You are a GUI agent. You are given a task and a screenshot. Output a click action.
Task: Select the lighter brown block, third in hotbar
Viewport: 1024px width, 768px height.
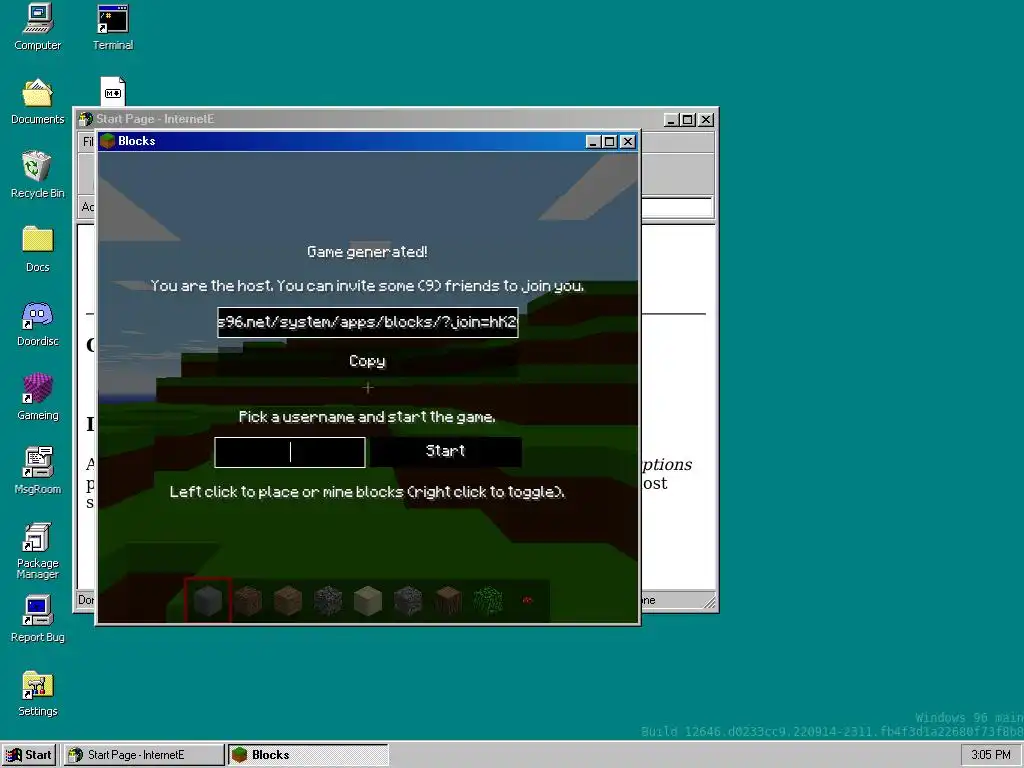point(287,601)
